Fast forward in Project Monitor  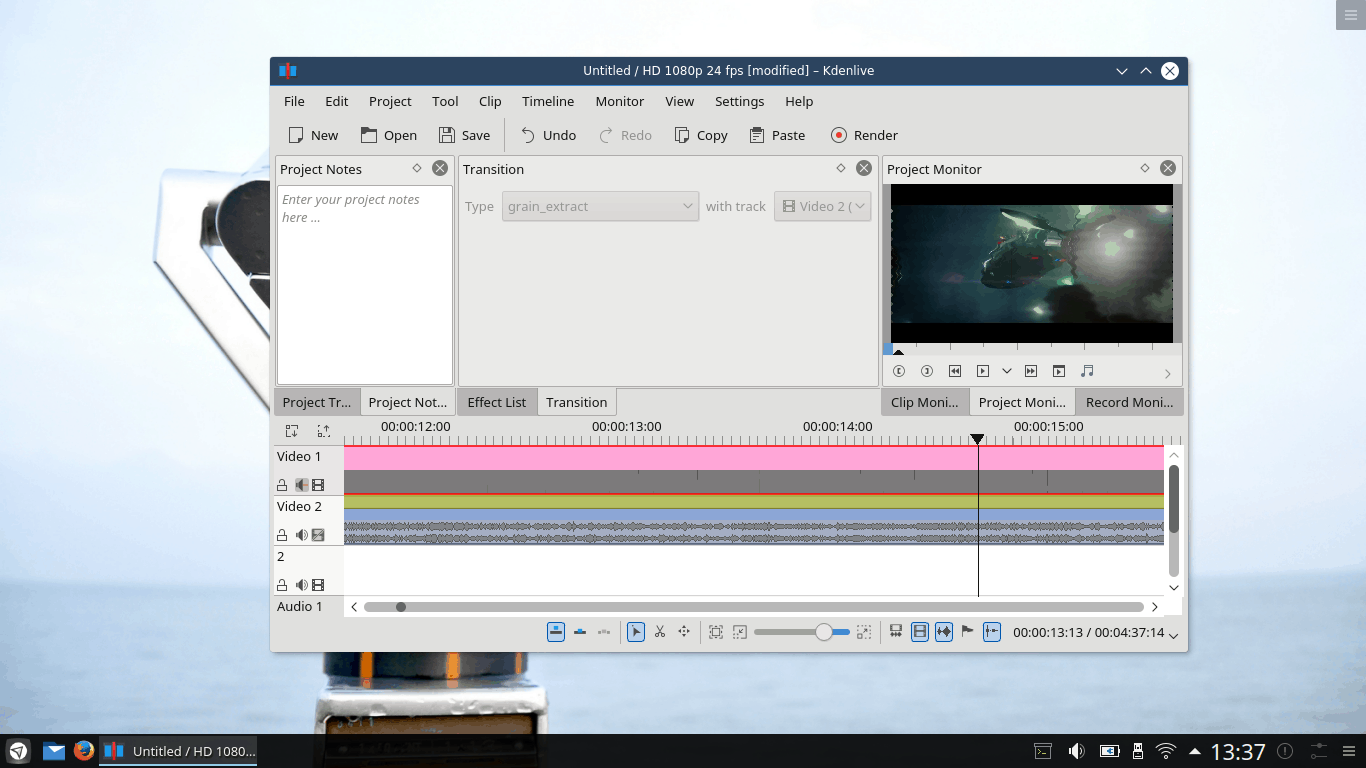[1031, 371]
